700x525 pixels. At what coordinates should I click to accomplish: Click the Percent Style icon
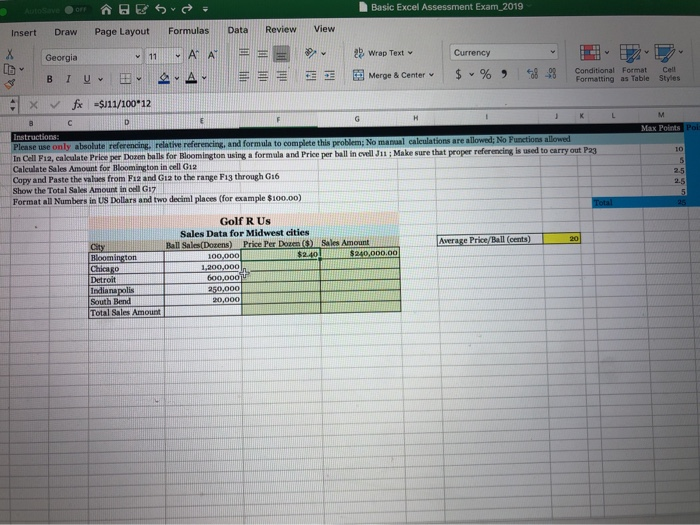coord(485,74)
